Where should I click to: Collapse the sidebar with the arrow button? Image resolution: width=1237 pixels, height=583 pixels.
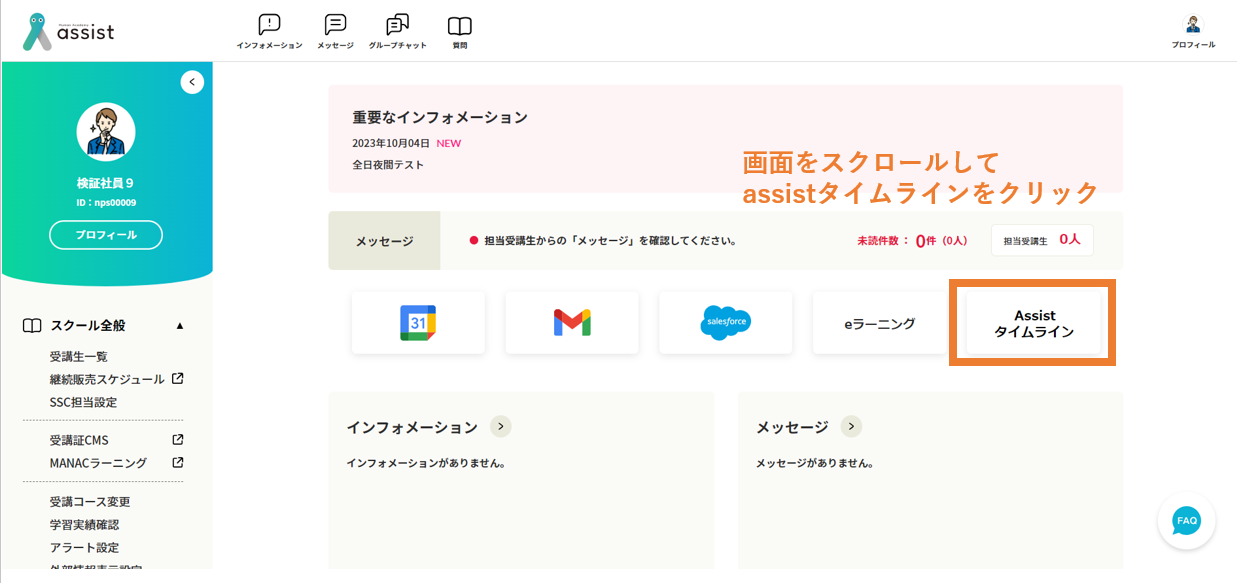pyautogui.click(x=192, y=82)
